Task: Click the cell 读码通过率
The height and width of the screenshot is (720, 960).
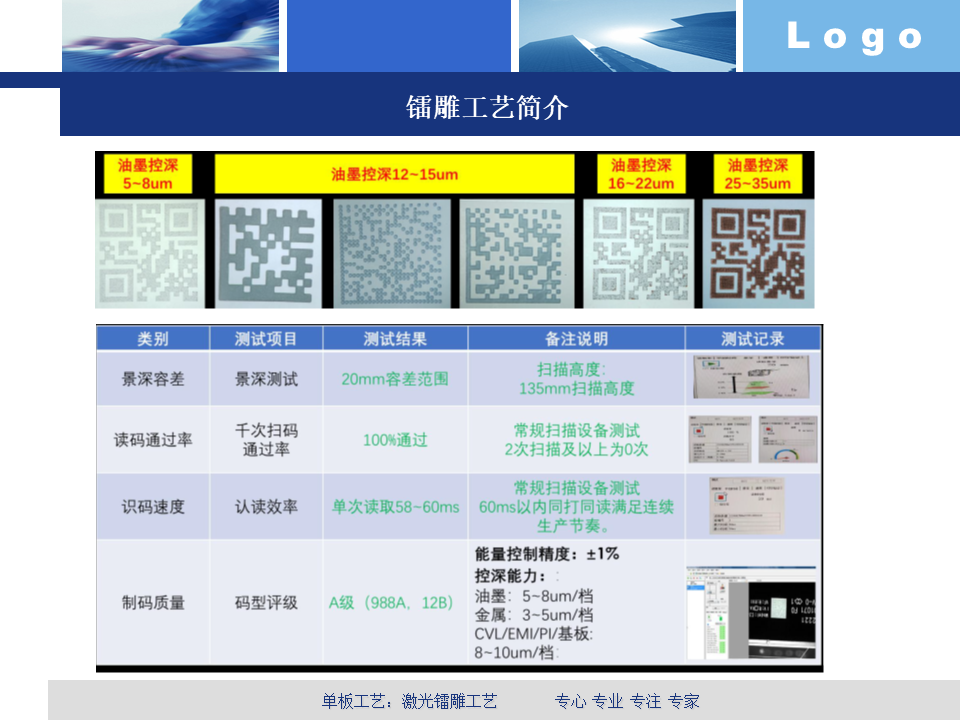Action: click(152, 440)
